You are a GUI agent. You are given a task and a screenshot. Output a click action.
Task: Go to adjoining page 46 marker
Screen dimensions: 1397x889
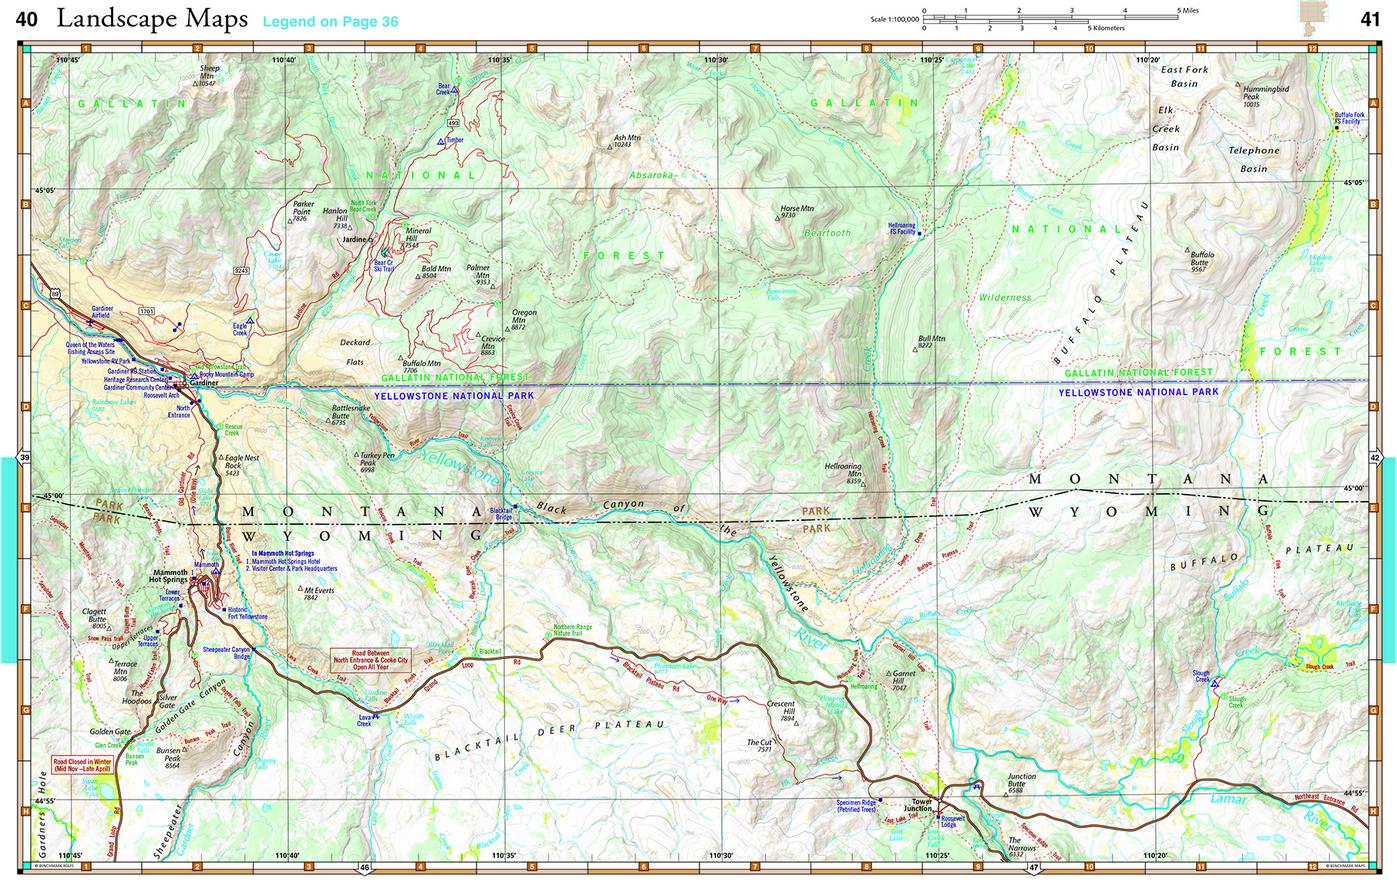pyautogui.click(x=366, y=870)
